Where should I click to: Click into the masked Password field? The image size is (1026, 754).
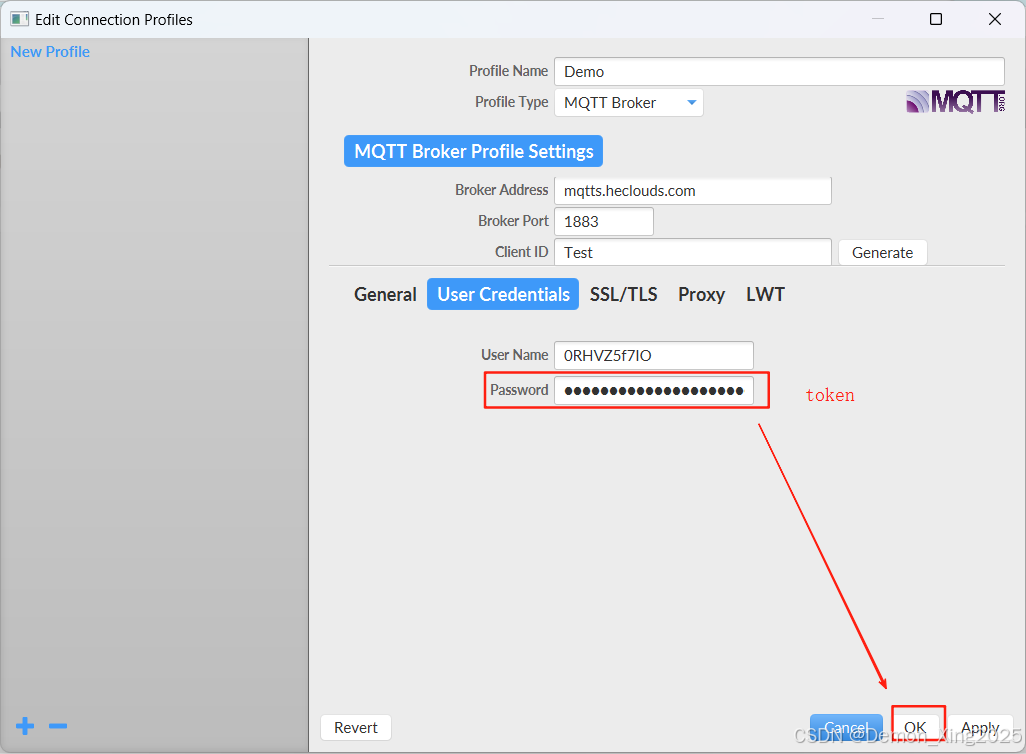point(654,391)
